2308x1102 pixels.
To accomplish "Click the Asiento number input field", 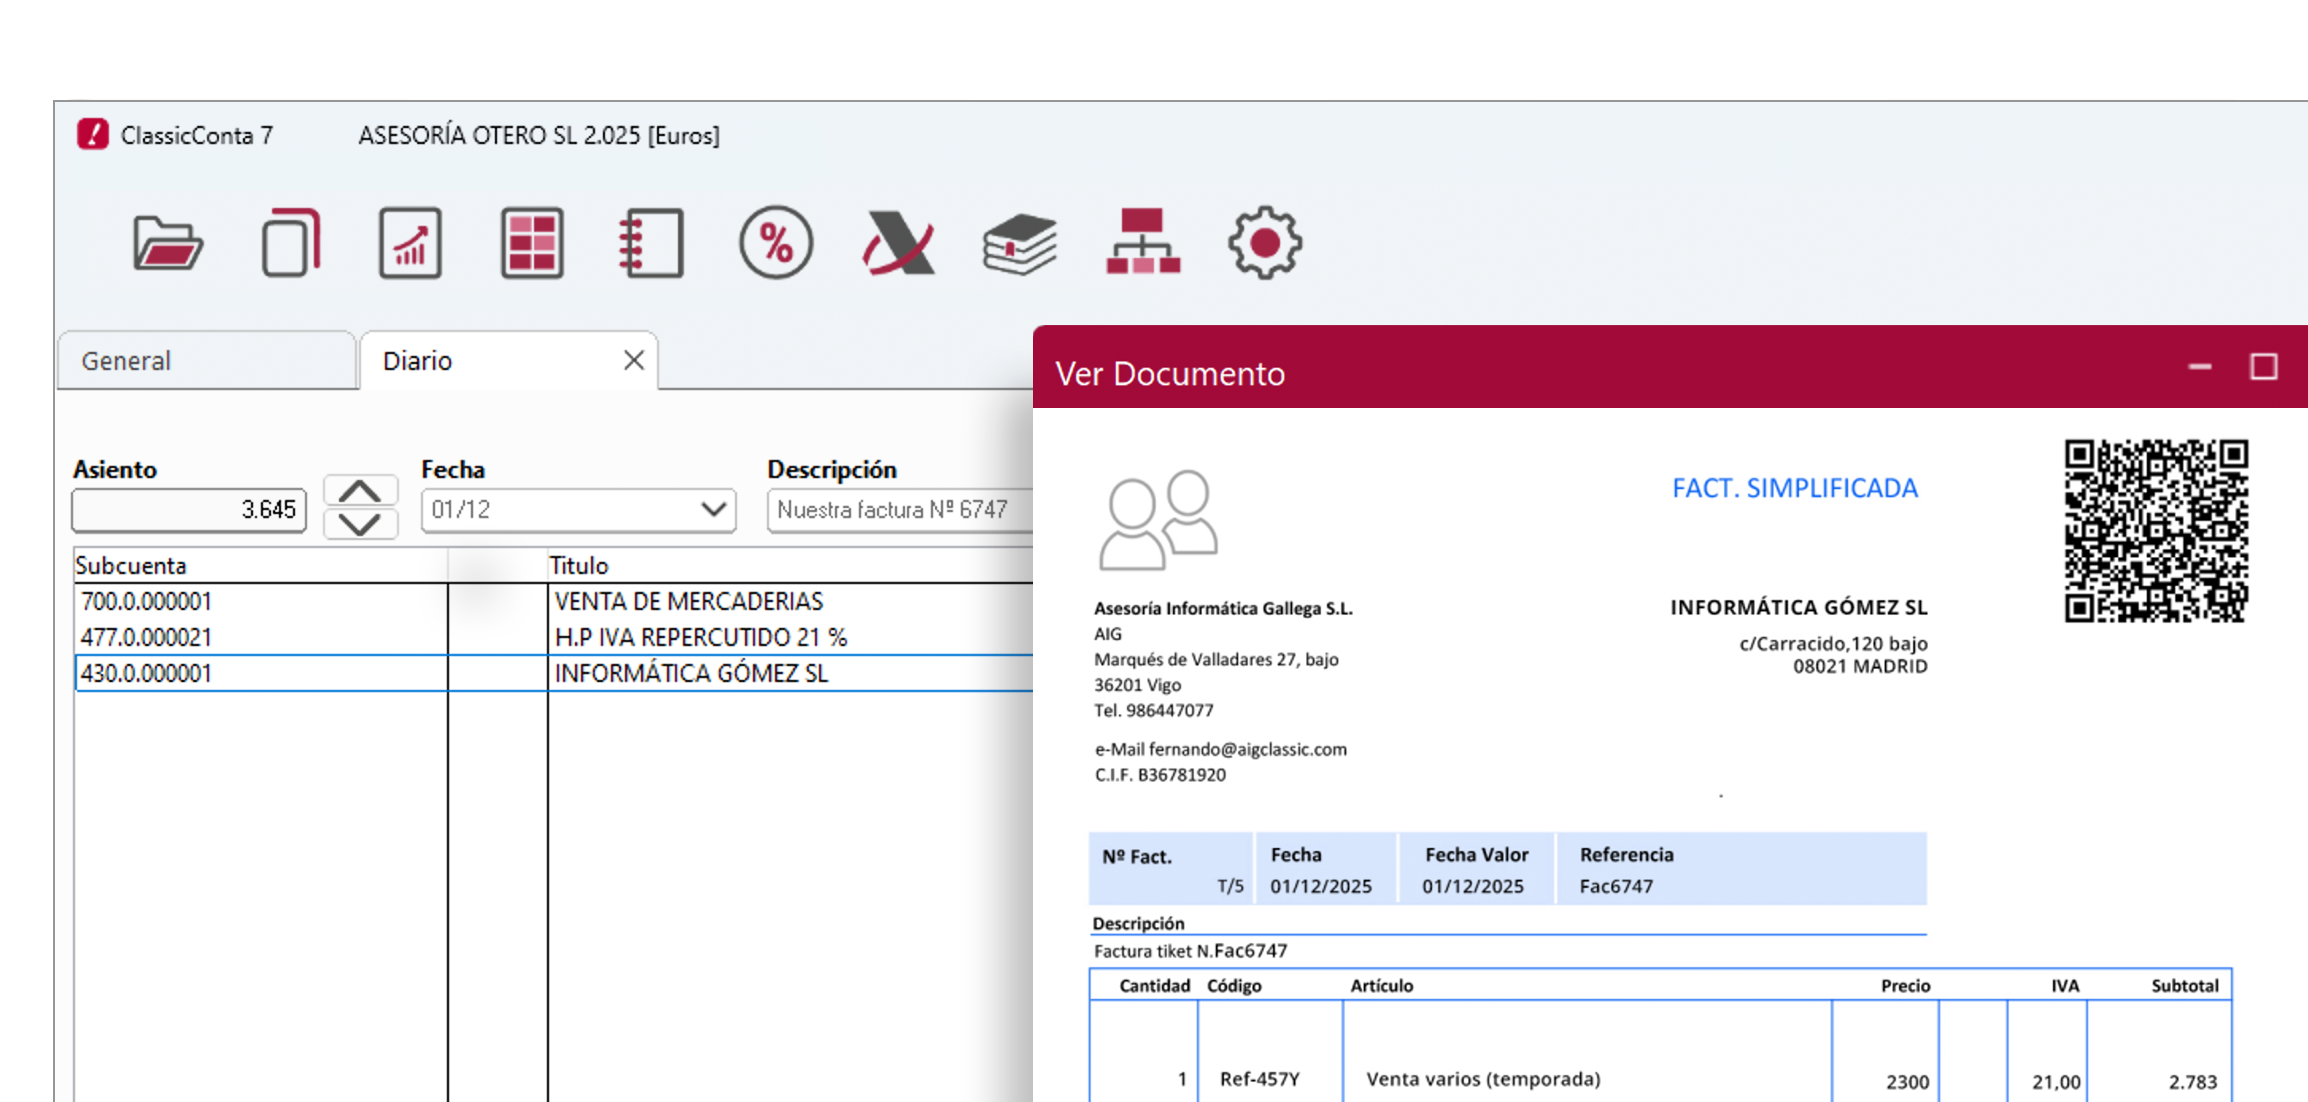I will [x=188, y=510].
